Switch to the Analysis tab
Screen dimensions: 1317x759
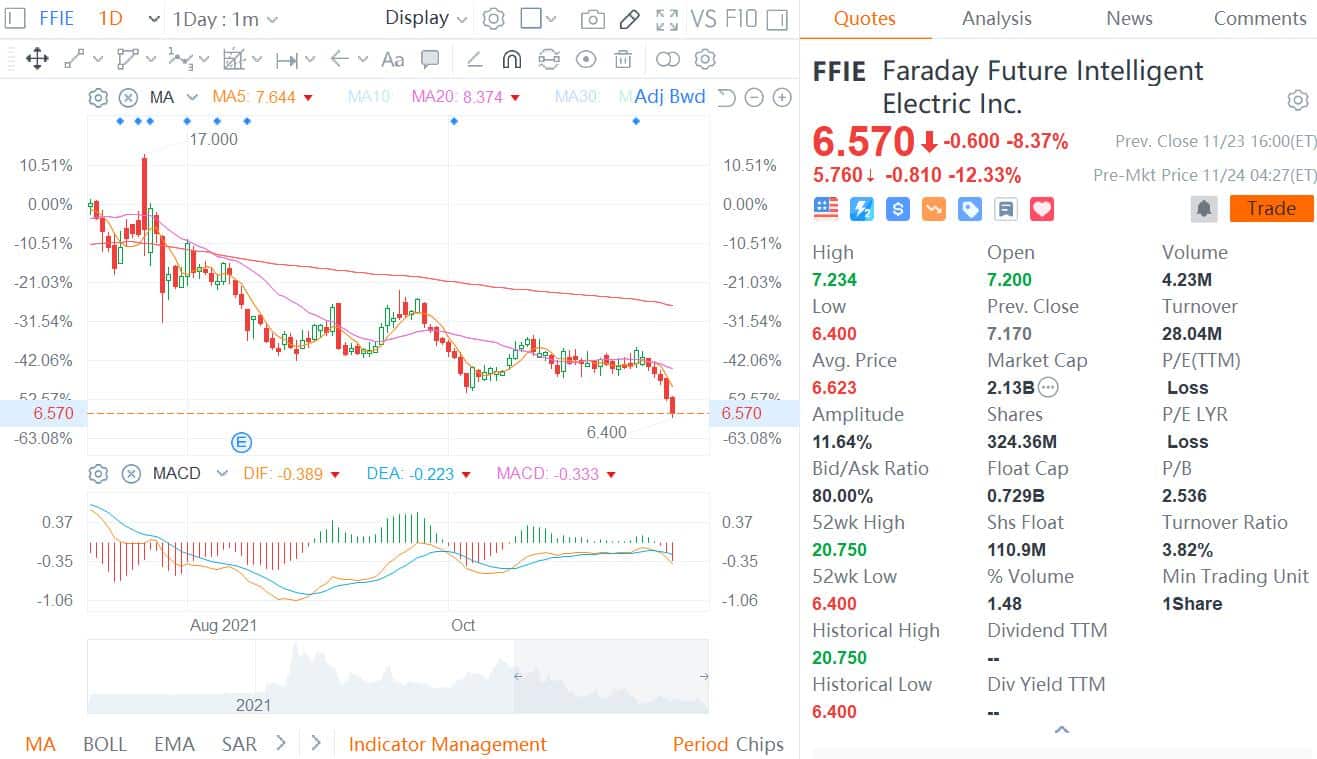tap(996, 18)
